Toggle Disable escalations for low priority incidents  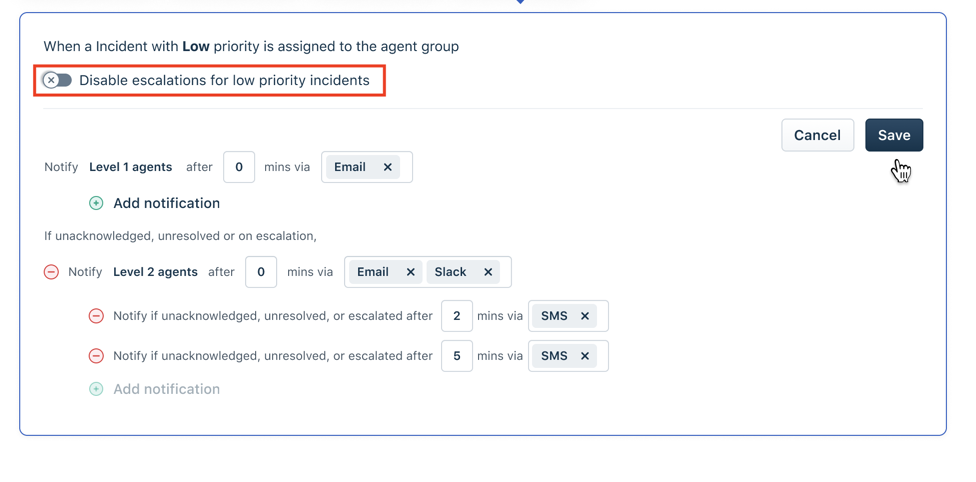click(57, 80)
